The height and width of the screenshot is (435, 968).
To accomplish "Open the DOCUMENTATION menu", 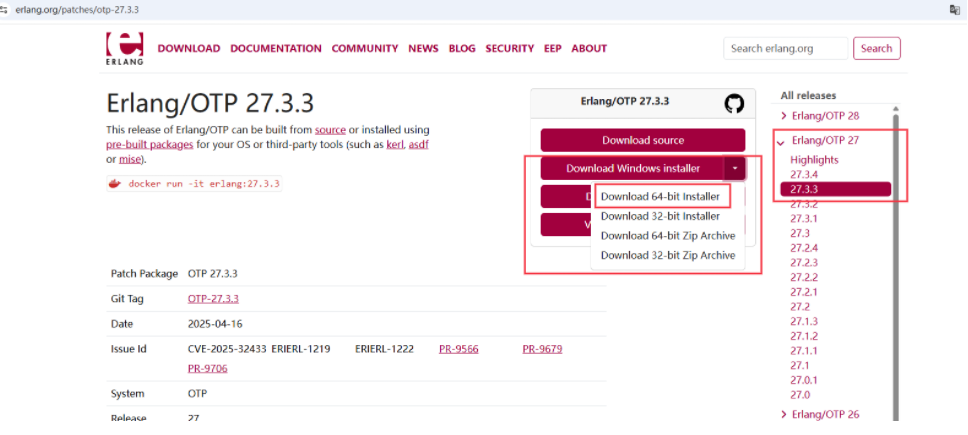I will point(276,48).
